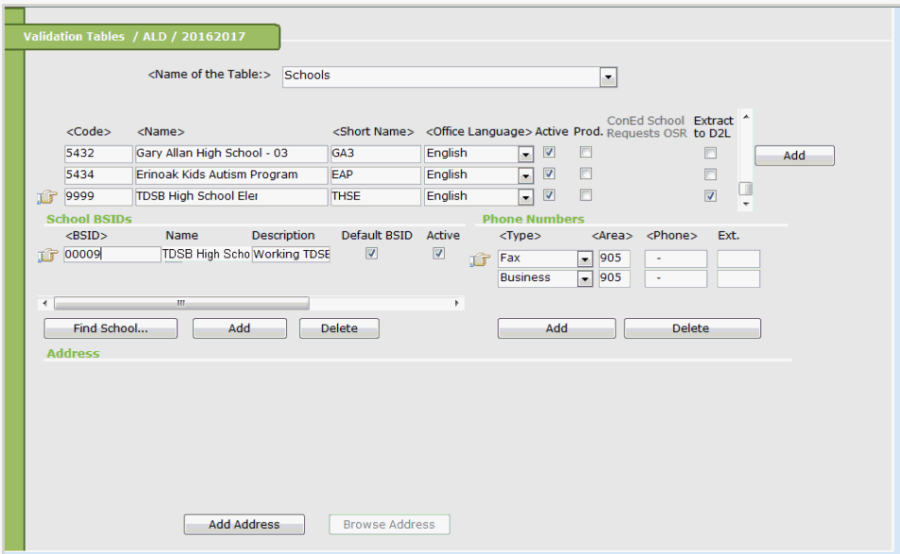Click the hand pointer icon beside code 9999
Image resolution: width=900 pixels, height=554 pixels.
(x=46, y=197)
